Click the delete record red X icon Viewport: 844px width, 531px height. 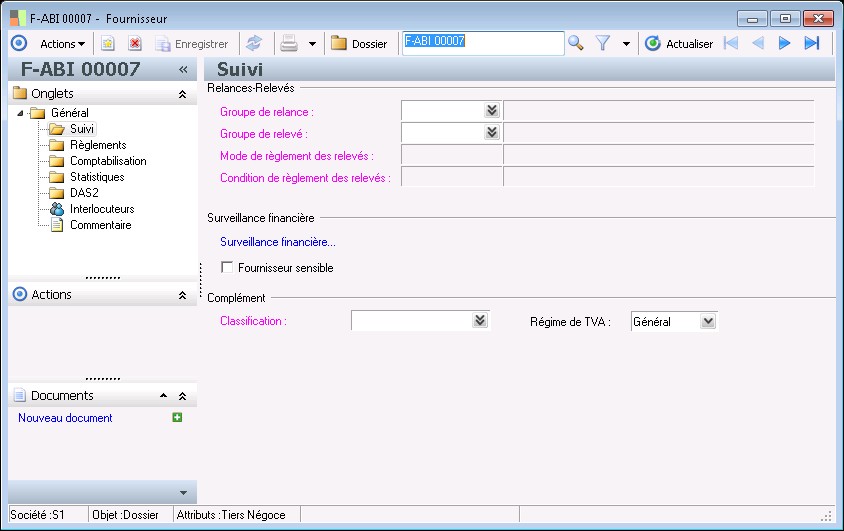coord(135,44)
